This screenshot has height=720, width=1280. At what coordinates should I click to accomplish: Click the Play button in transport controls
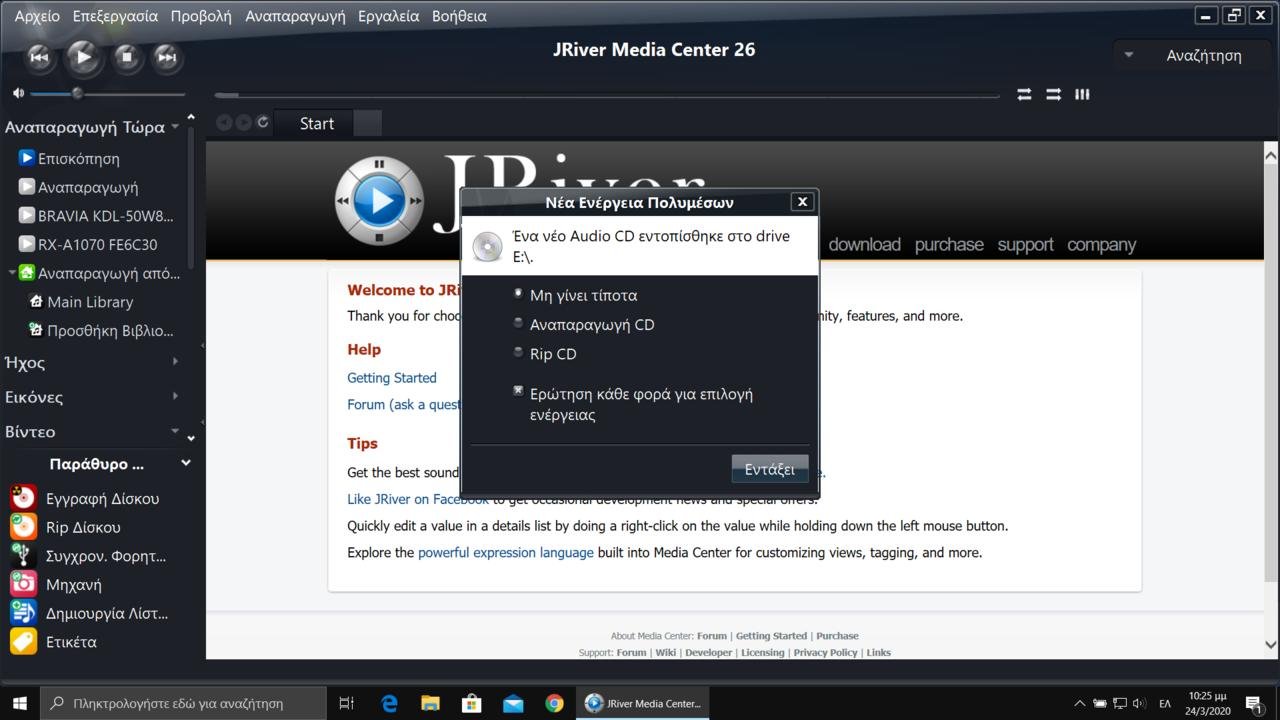83,57
